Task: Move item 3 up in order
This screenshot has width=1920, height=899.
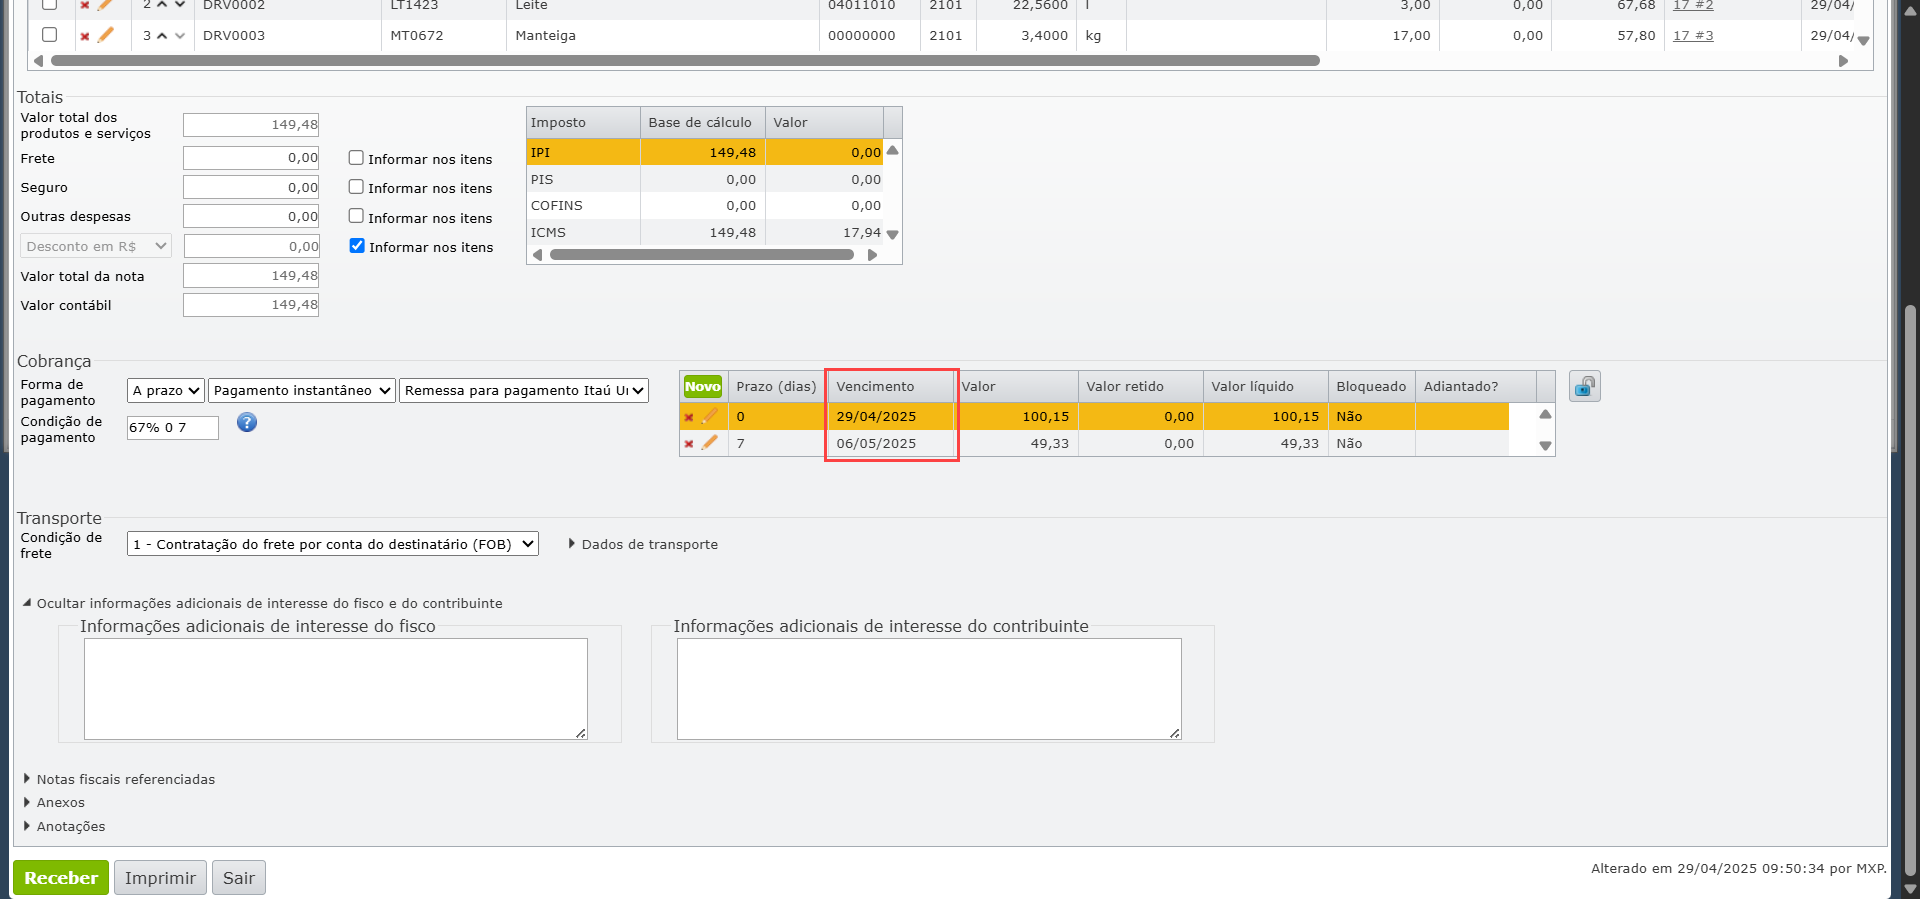Action: [x=162, y=36]
